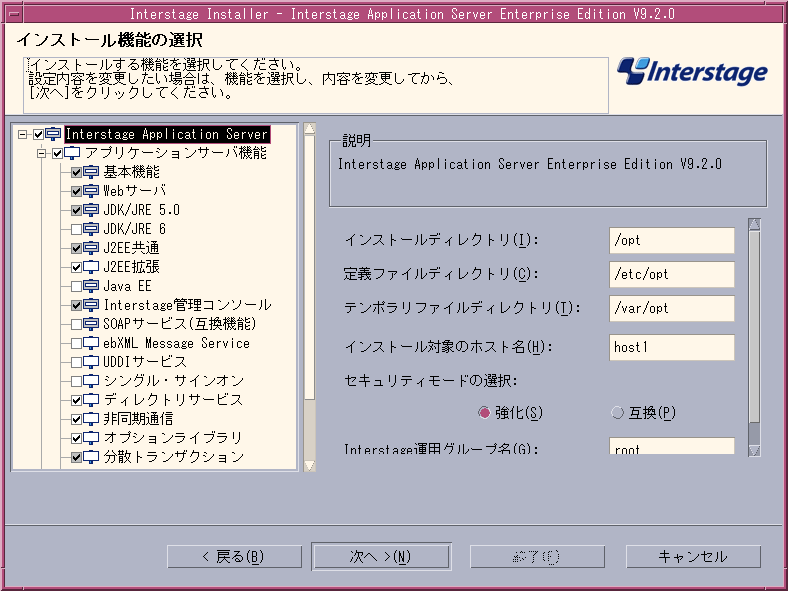
Task: Click the J2EE拡張 component icon
Action: (x=91, y=267)
